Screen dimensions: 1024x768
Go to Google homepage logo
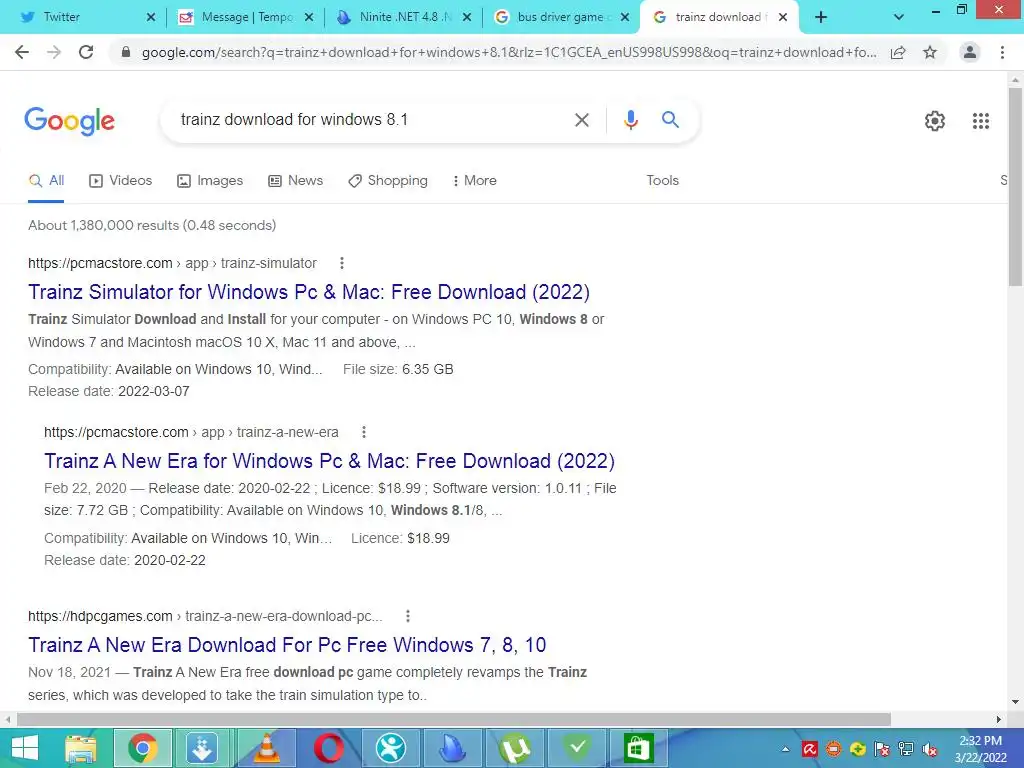69,121
